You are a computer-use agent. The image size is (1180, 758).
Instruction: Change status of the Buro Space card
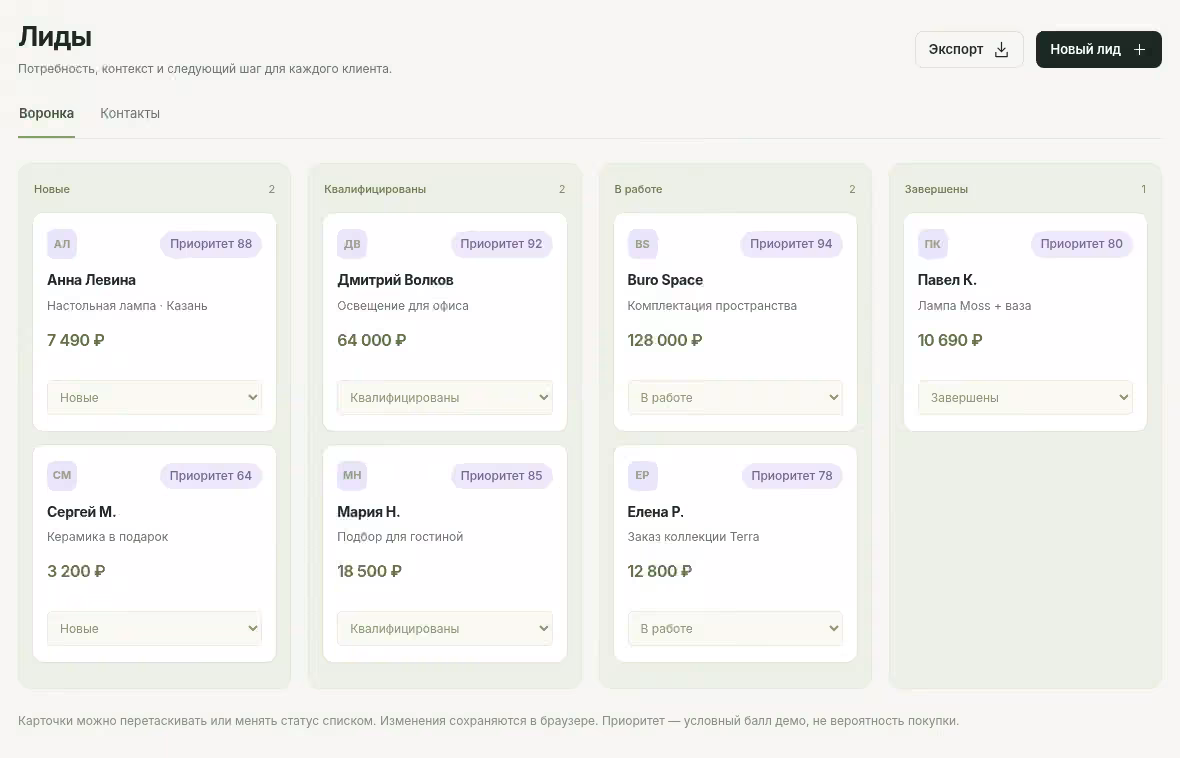(735, 397)
